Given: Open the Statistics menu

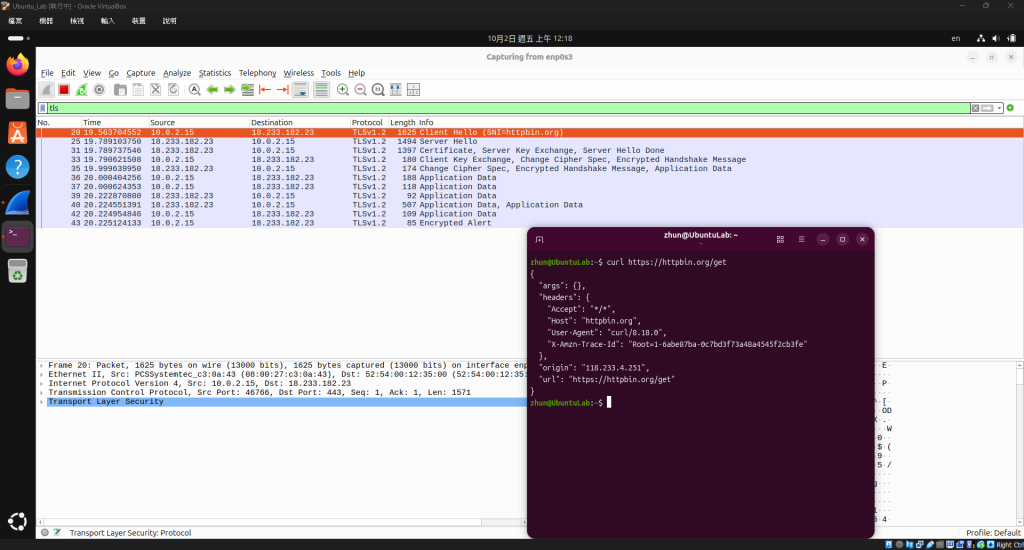Looking at the screenshot, I should (215, 73).
